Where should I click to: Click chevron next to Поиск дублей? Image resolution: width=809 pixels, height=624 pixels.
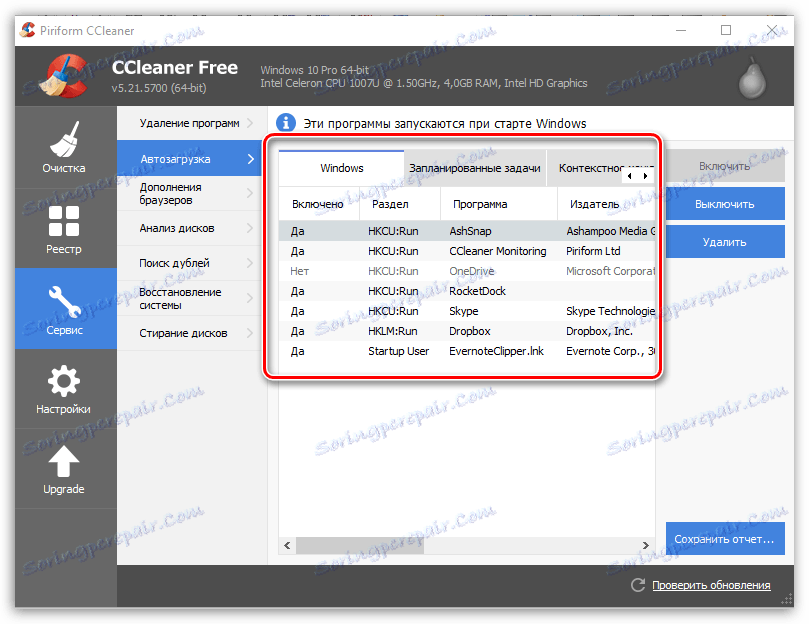(x=250, y=263)
